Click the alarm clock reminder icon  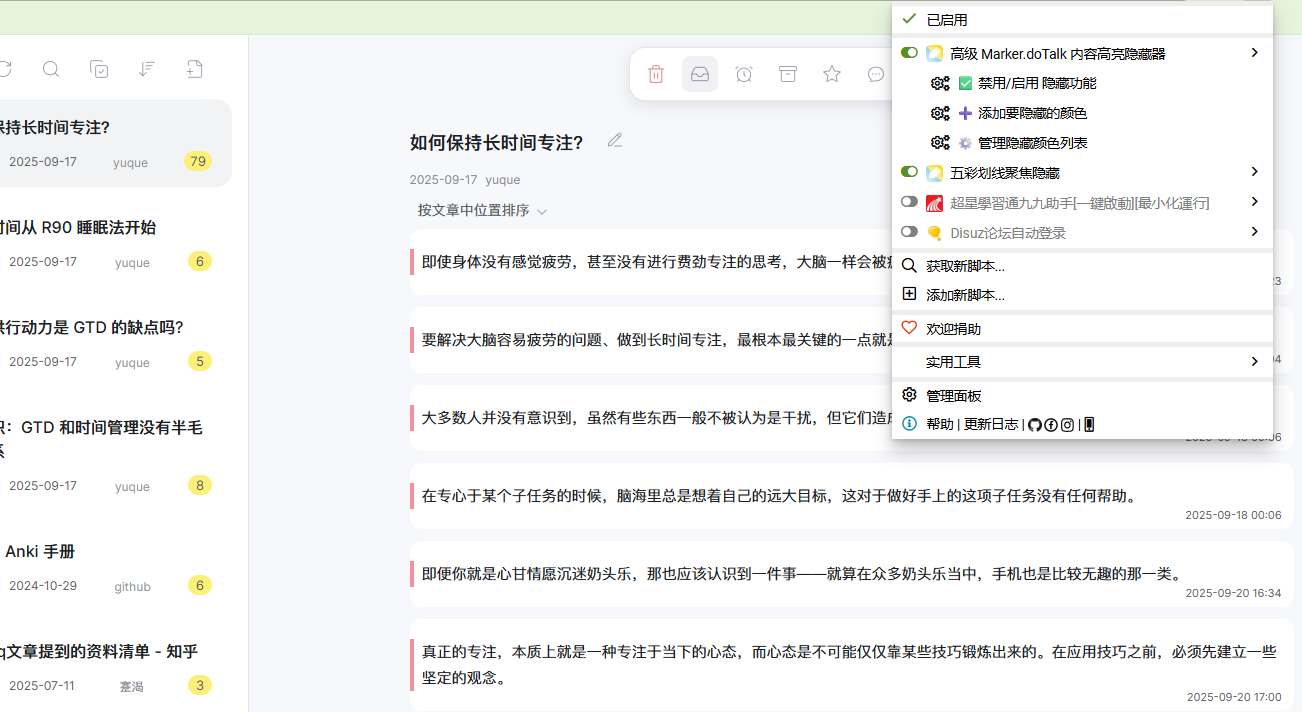[x=744, y=74]
